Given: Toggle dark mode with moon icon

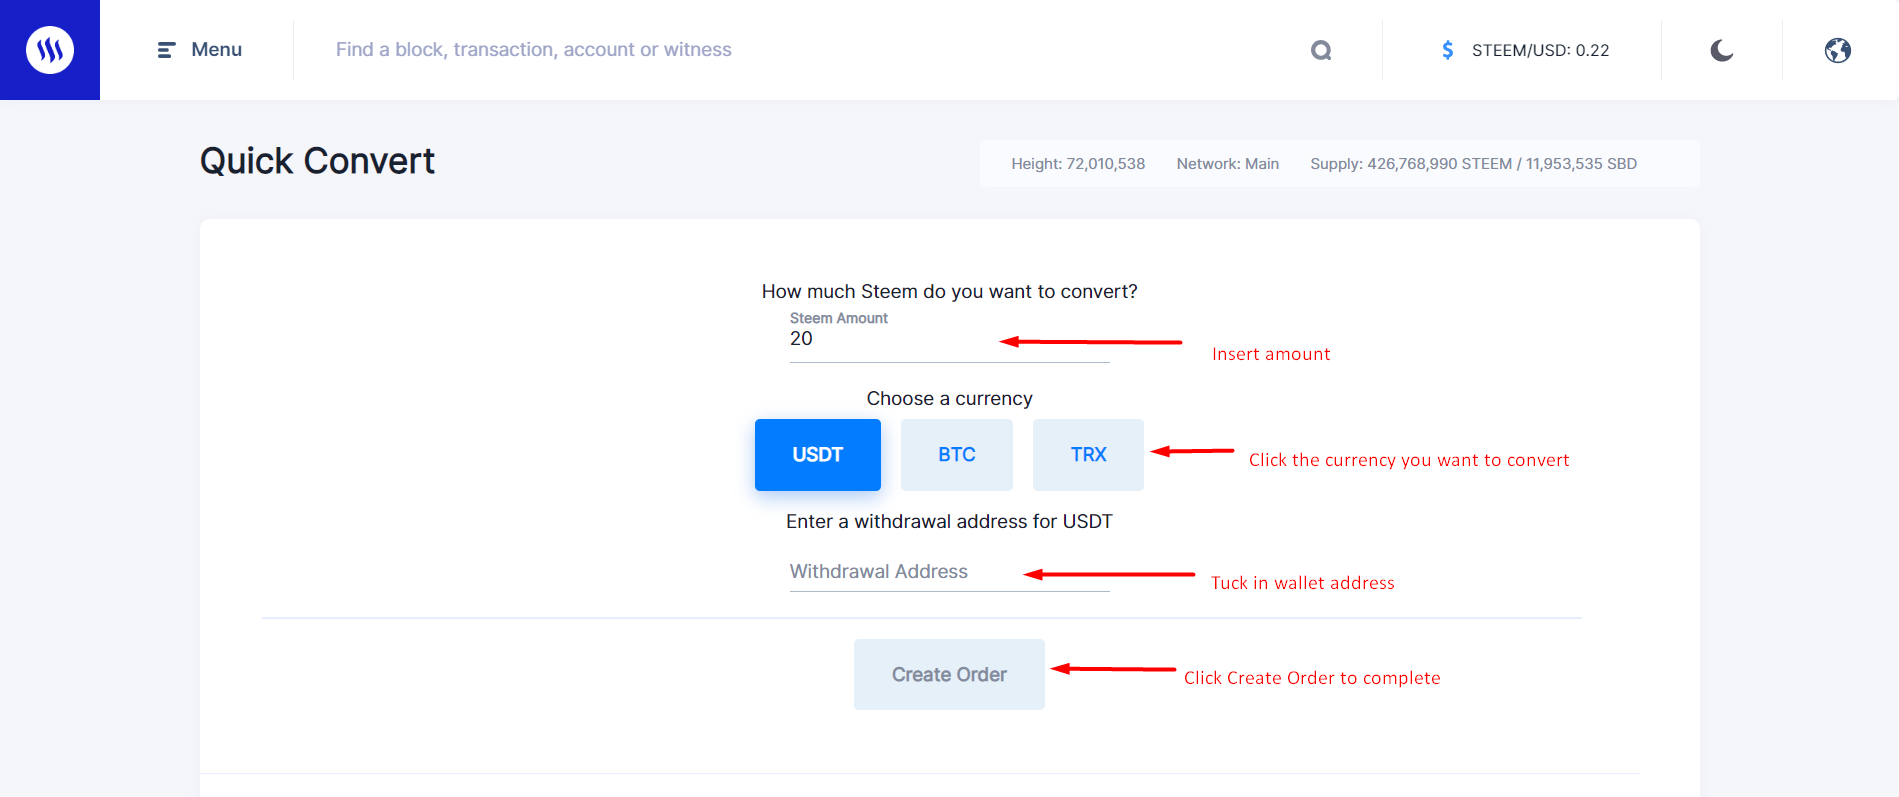Looking at the screenshot, I should [x=1721, y=50].
